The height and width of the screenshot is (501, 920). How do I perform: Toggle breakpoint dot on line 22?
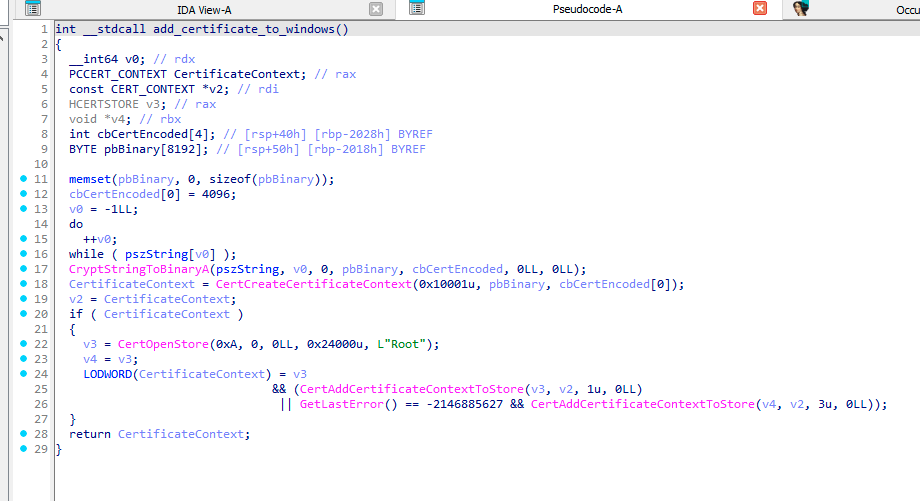click(x=23, y=343)
